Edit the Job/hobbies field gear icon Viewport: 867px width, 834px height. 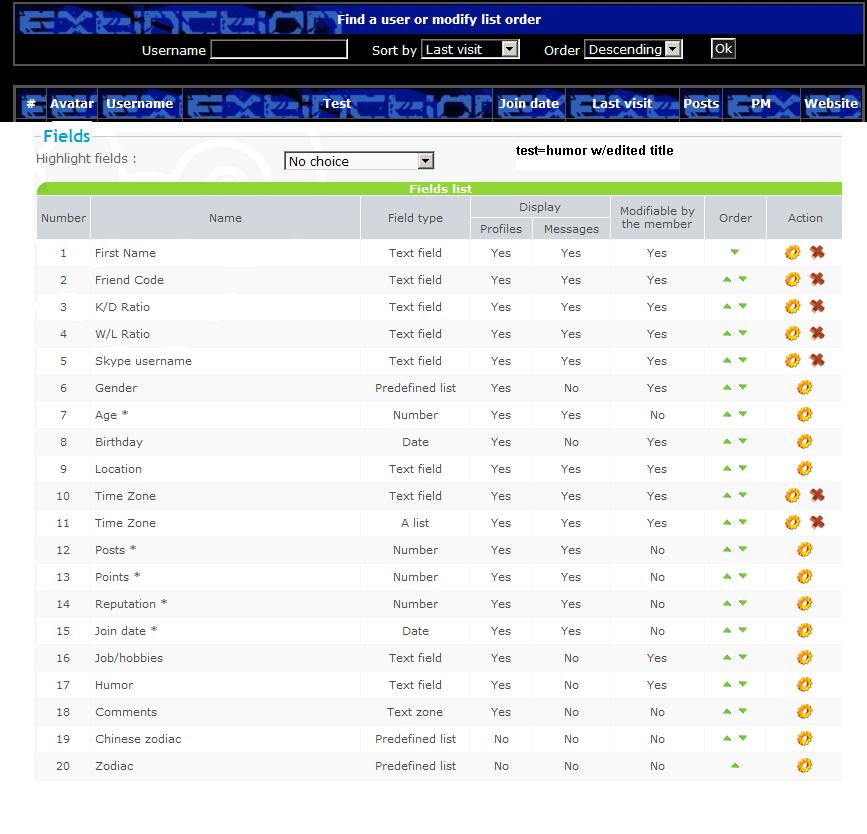coord(805,658)
